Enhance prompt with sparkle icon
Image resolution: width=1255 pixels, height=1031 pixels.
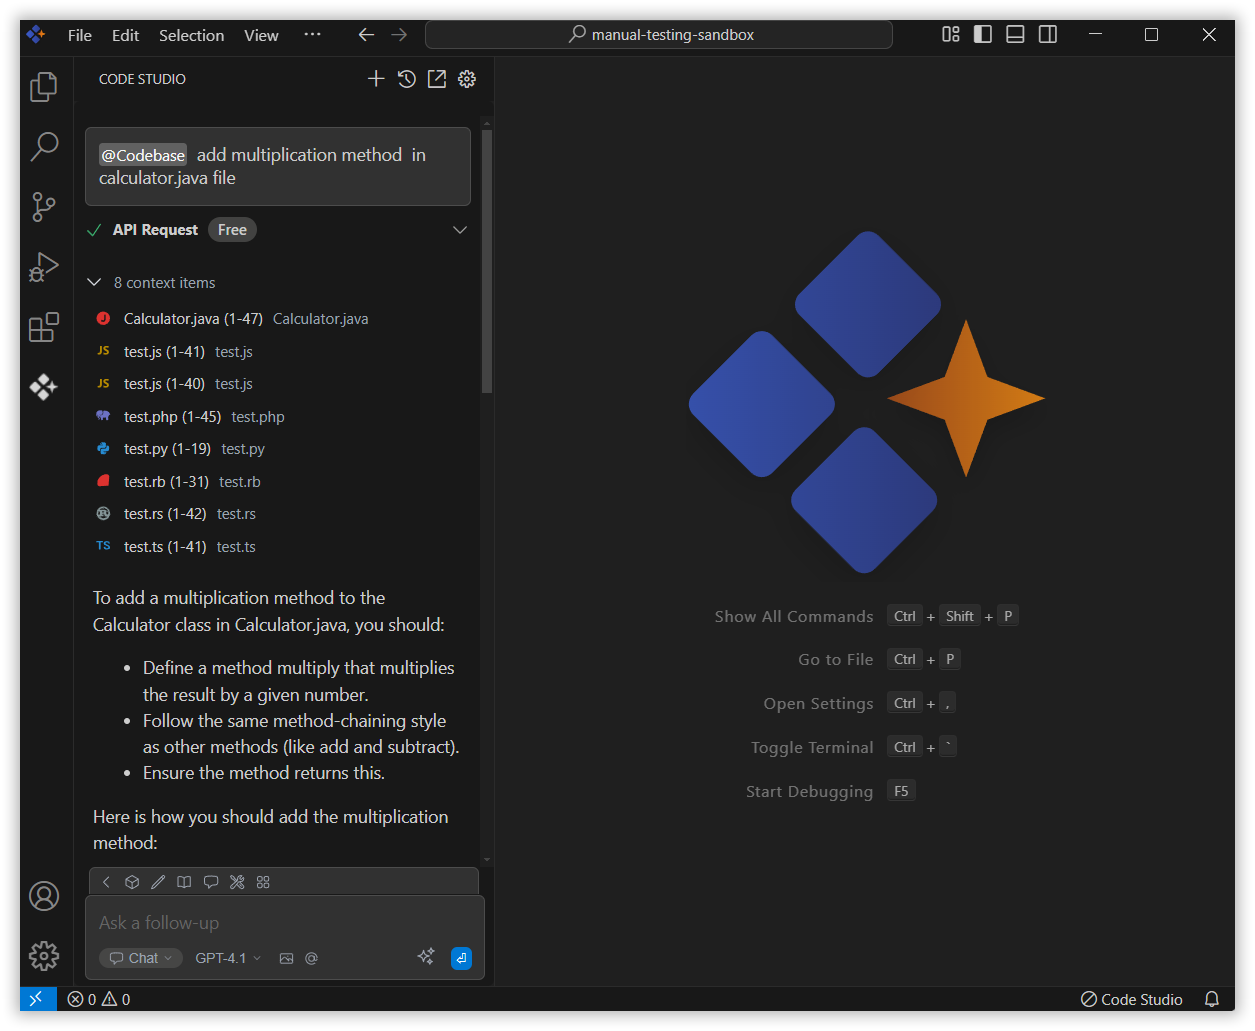point(426,957)
